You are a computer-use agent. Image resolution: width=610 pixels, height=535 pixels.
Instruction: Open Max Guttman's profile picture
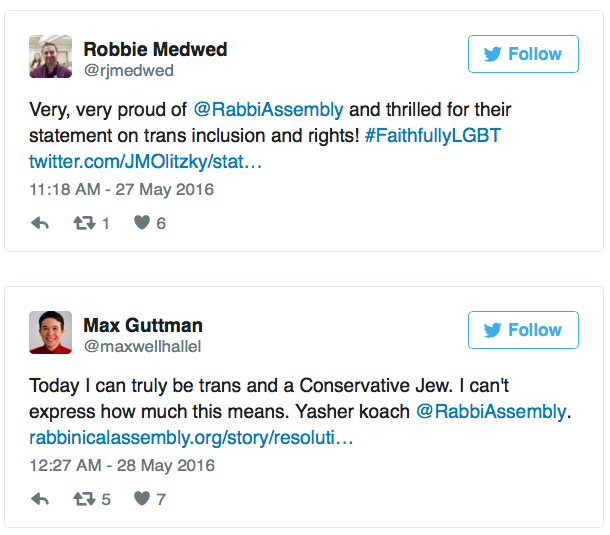50,332
